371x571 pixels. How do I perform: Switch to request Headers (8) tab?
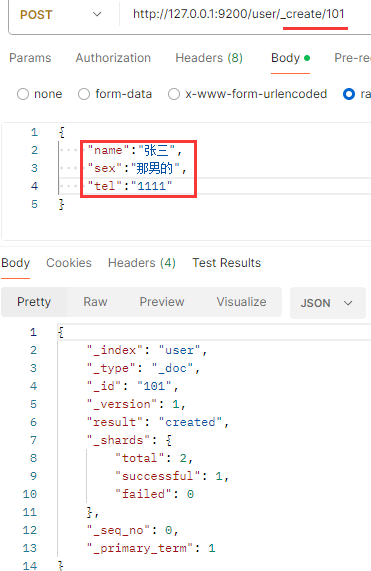click(209, 58)
